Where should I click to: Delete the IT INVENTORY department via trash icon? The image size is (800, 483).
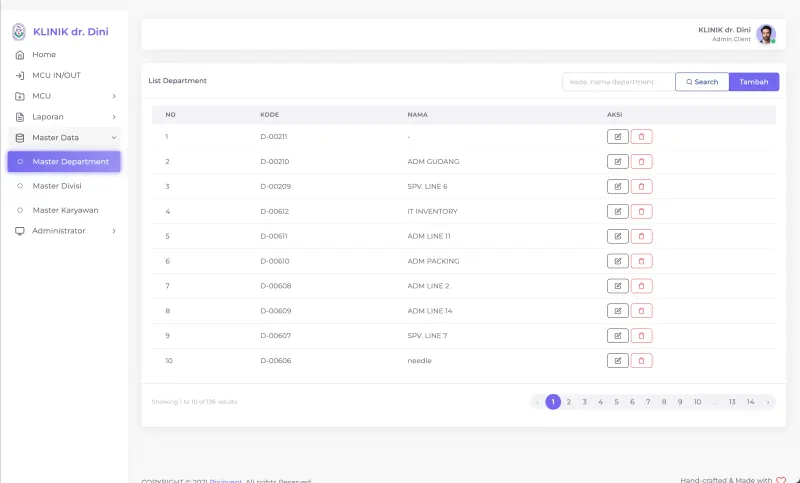click(x=641, y=211)
